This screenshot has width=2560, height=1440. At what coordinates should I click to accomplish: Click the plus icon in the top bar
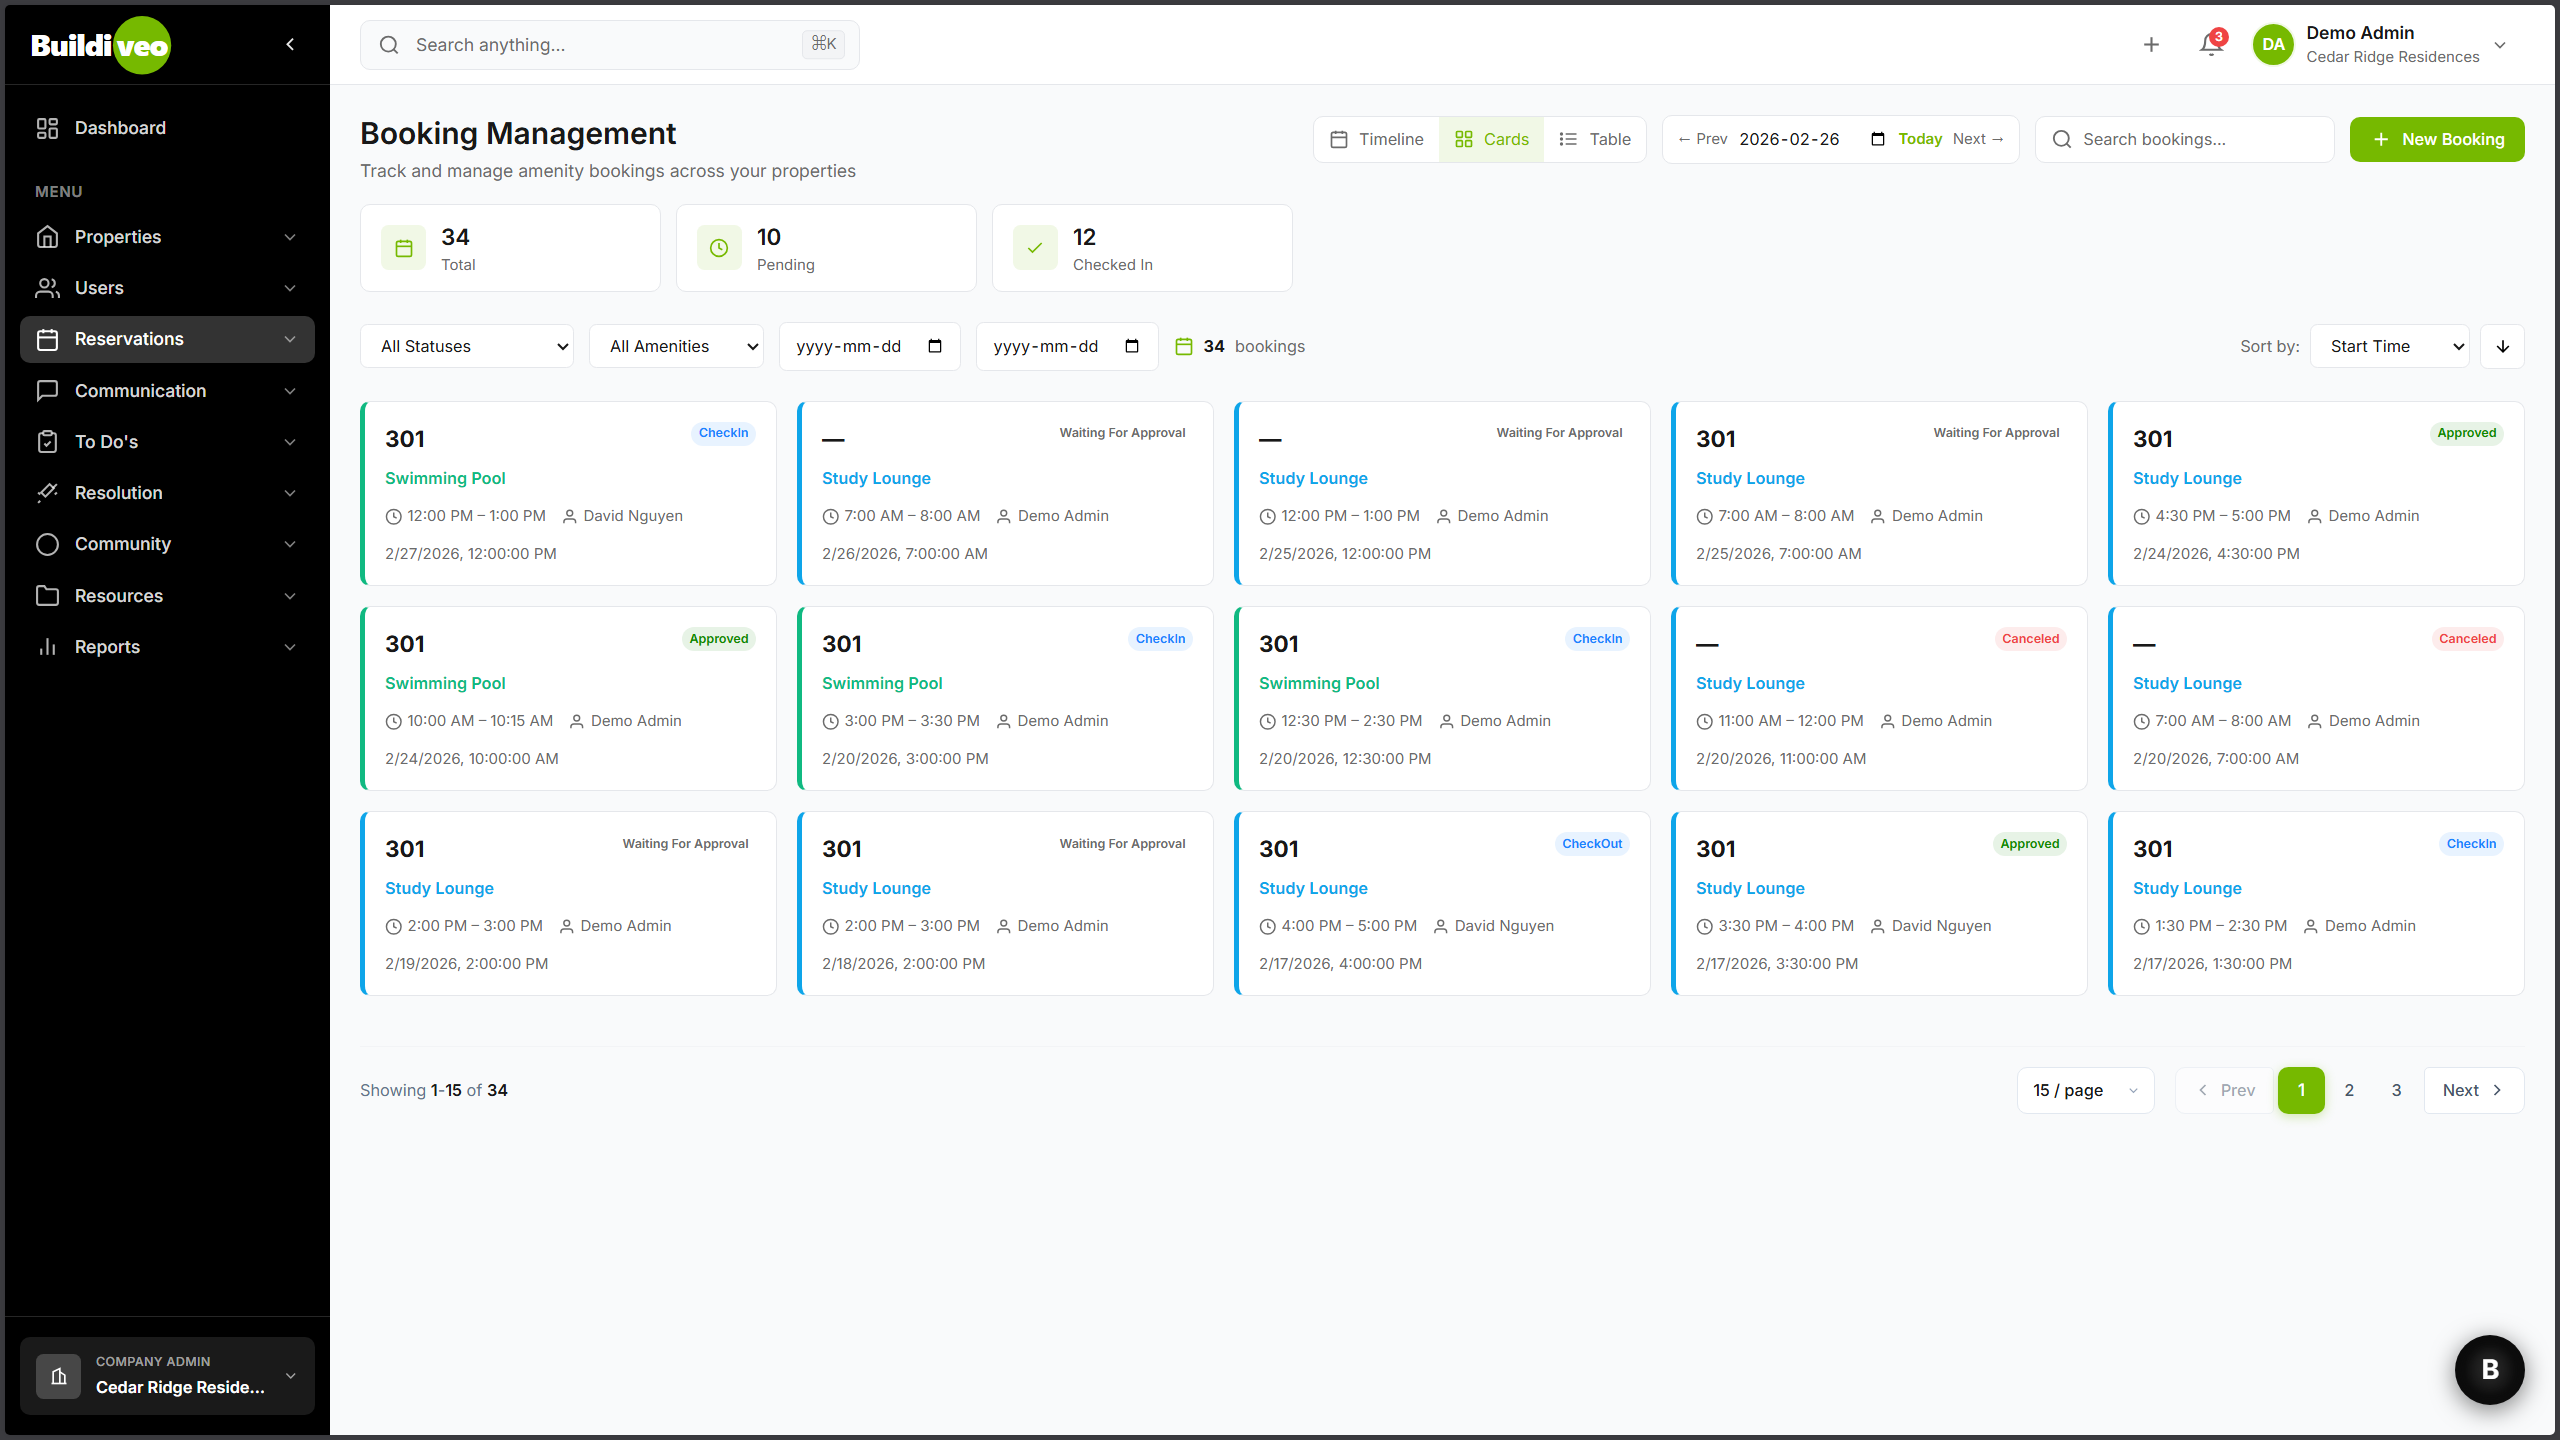(2151, 45)
